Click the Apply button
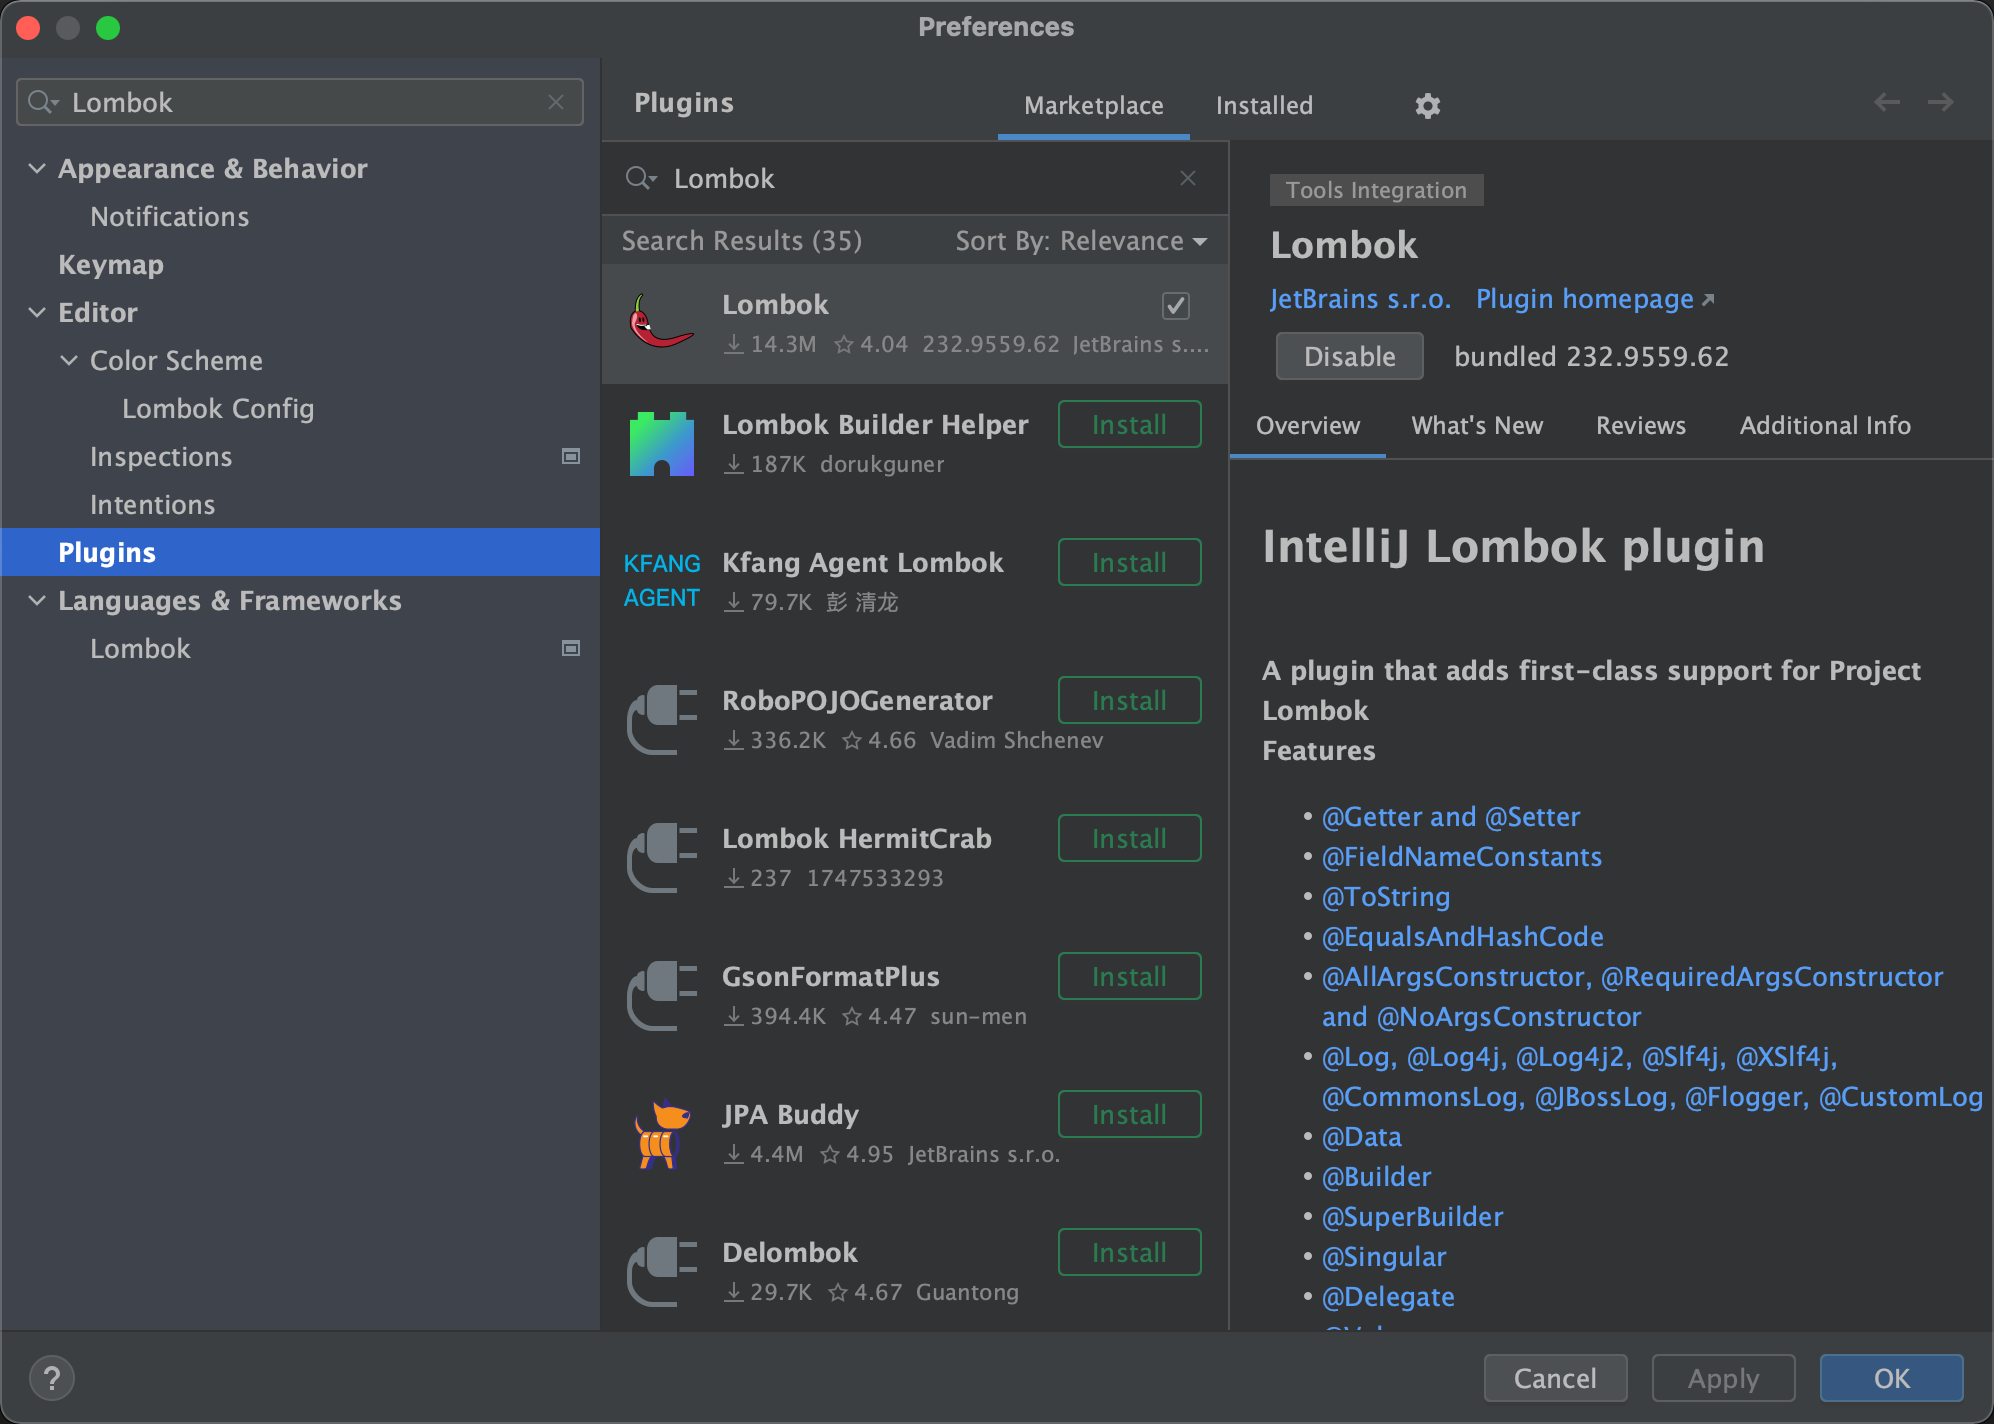1994x1424 pixels. click(1723, 1378)
